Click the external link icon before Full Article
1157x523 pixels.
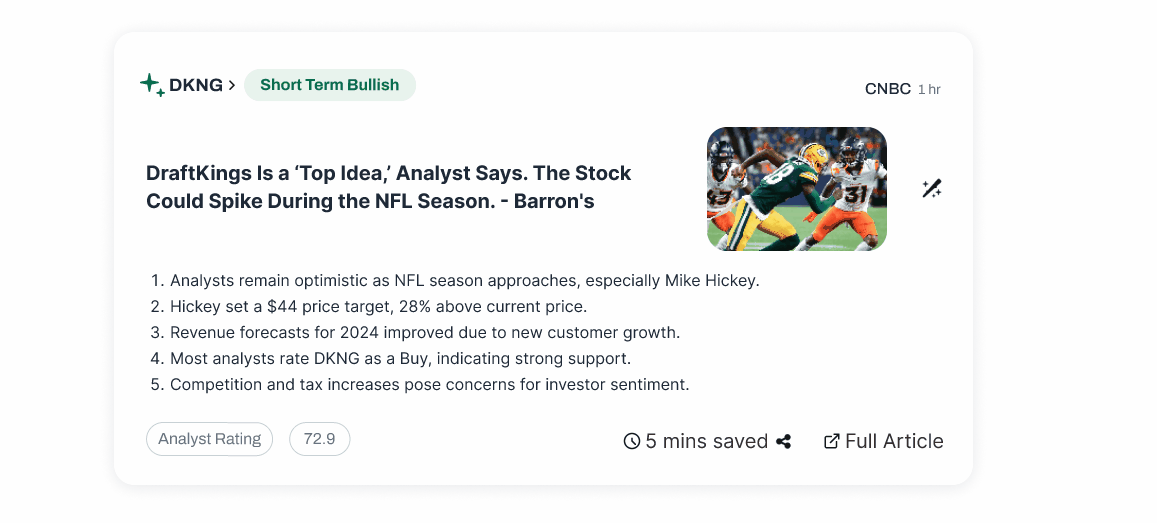[832, 441]
